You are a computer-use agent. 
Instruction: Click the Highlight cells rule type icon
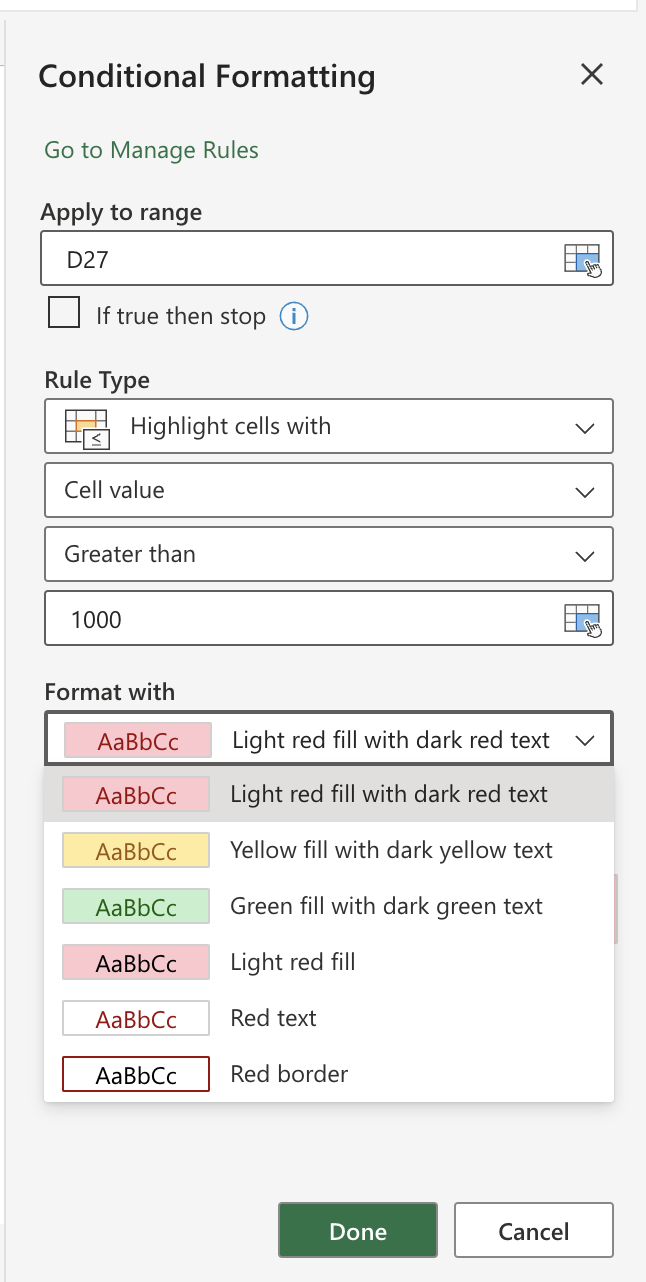87,427
